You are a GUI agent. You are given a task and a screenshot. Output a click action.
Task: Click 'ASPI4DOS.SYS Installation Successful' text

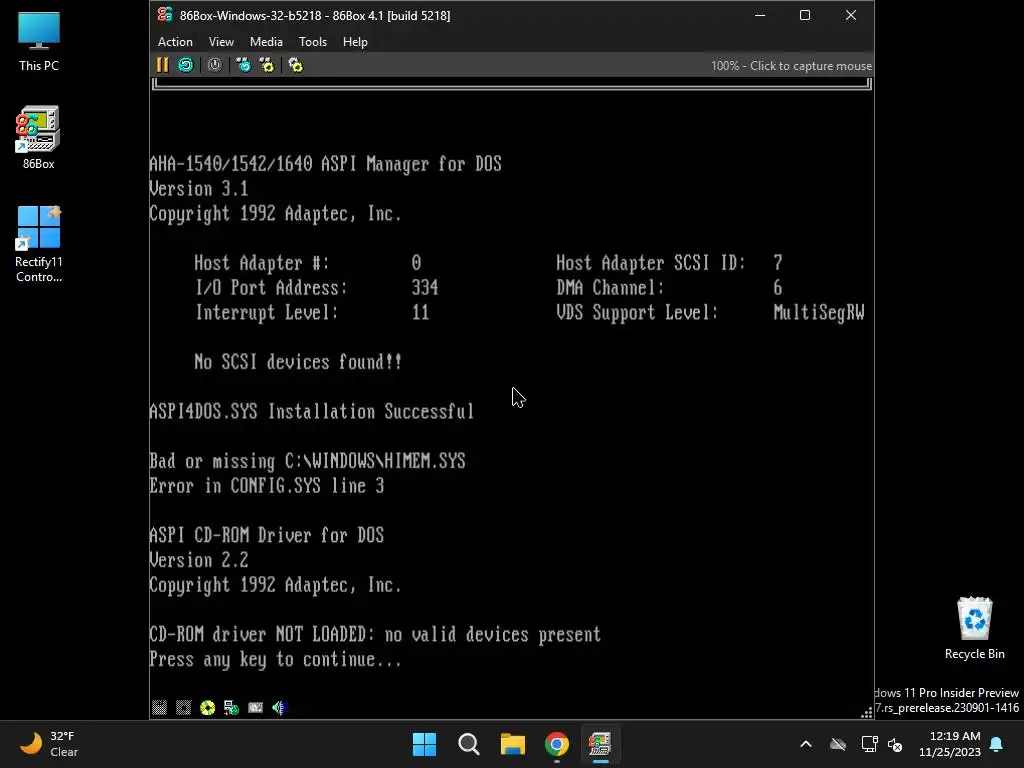pos(312,411)
